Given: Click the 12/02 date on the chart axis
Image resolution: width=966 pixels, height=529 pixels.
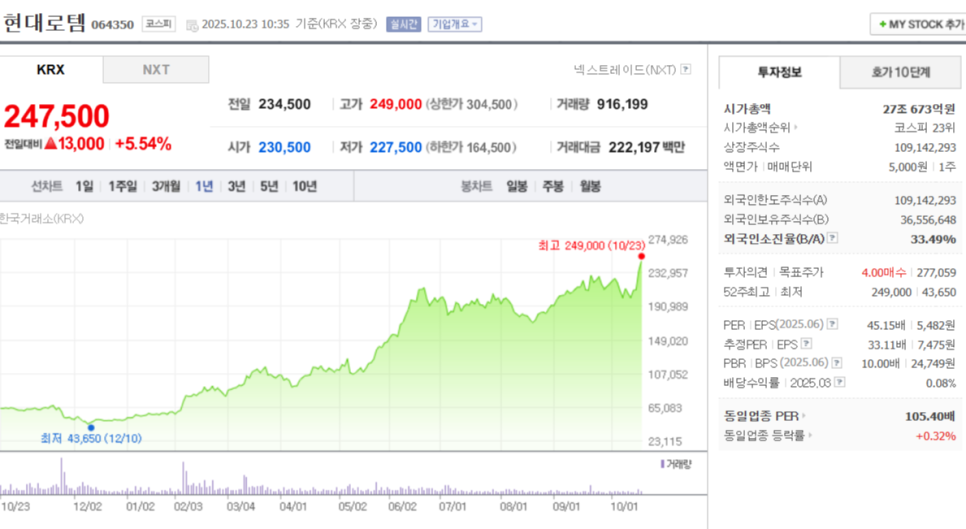Looking at the screenshot, I should pos(87,506).
